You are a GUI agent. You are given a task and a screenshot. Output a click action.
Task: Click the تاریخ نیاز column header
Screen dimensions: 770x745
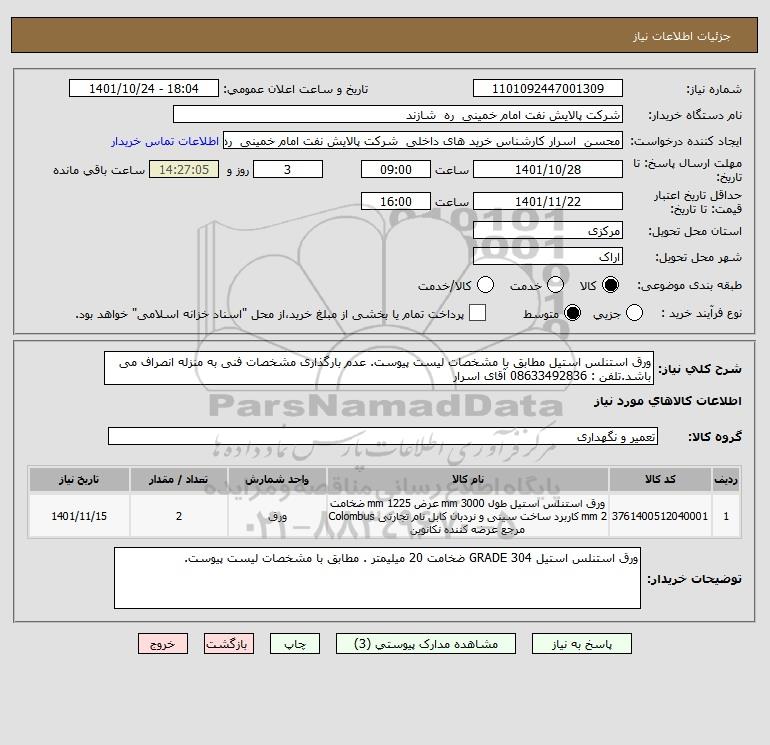coord(79,479)
